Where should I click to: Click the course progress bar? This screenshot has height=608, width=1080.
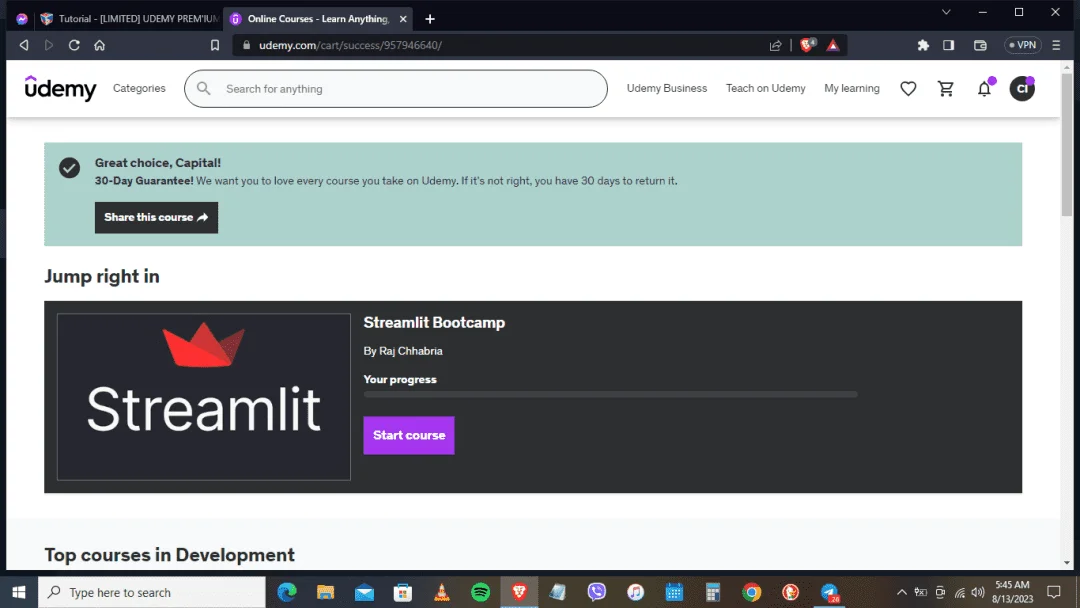point(610,395)
